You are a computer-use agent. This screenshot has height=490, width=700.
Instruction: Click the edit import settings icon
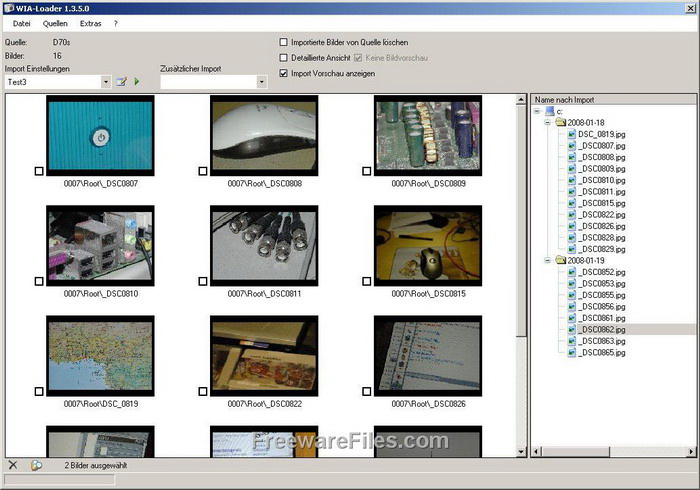[x=121, y=82]
